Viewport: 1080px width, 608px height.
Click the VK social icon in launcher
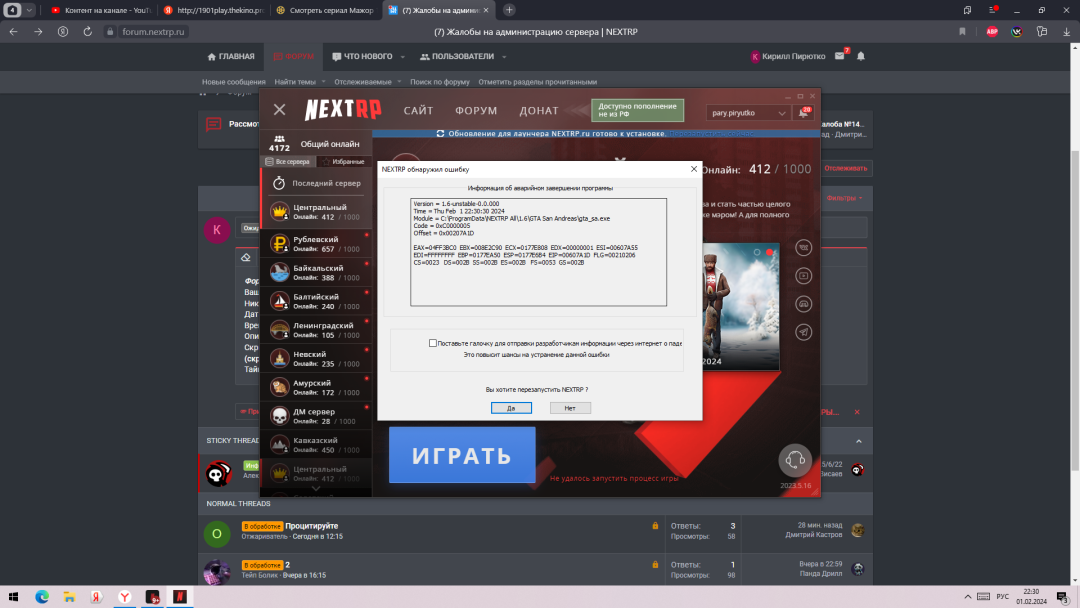click(804, 248)
